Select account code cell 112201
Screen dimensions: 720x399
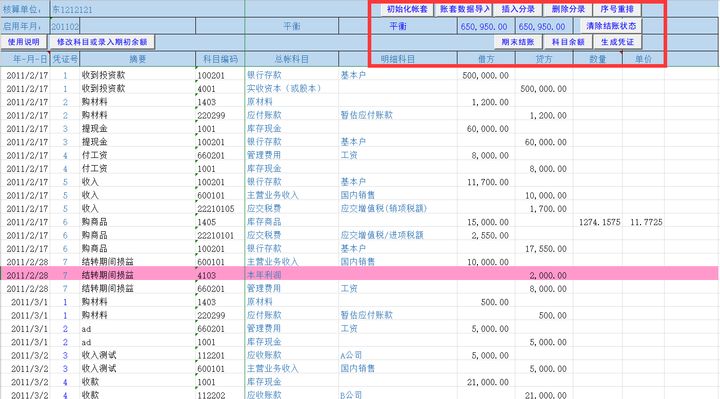pyautogui.click(x=220, y=355)
